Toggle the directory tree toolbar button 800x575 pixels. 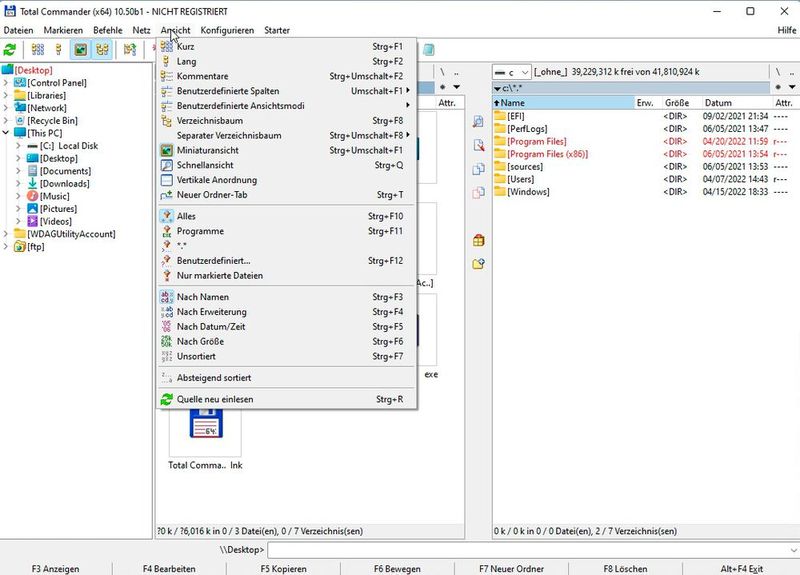click(102, 49)
